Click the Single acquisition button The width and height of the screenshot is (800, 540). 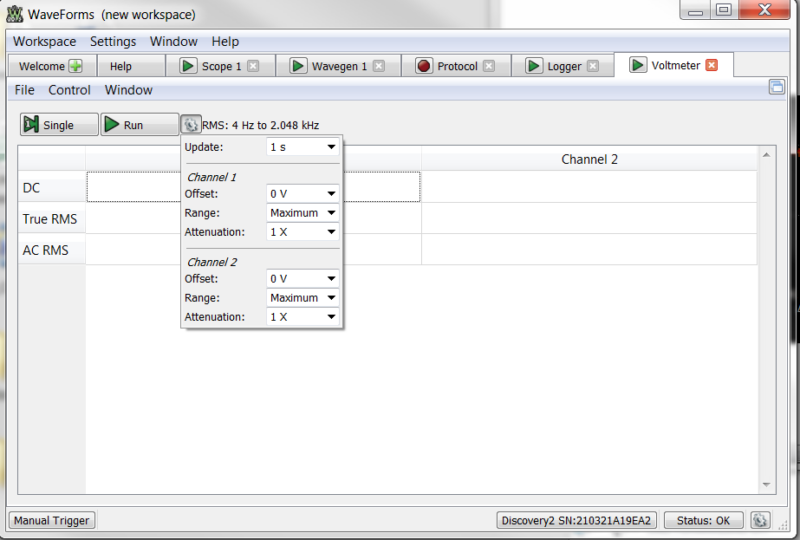[x=59, y=125]
